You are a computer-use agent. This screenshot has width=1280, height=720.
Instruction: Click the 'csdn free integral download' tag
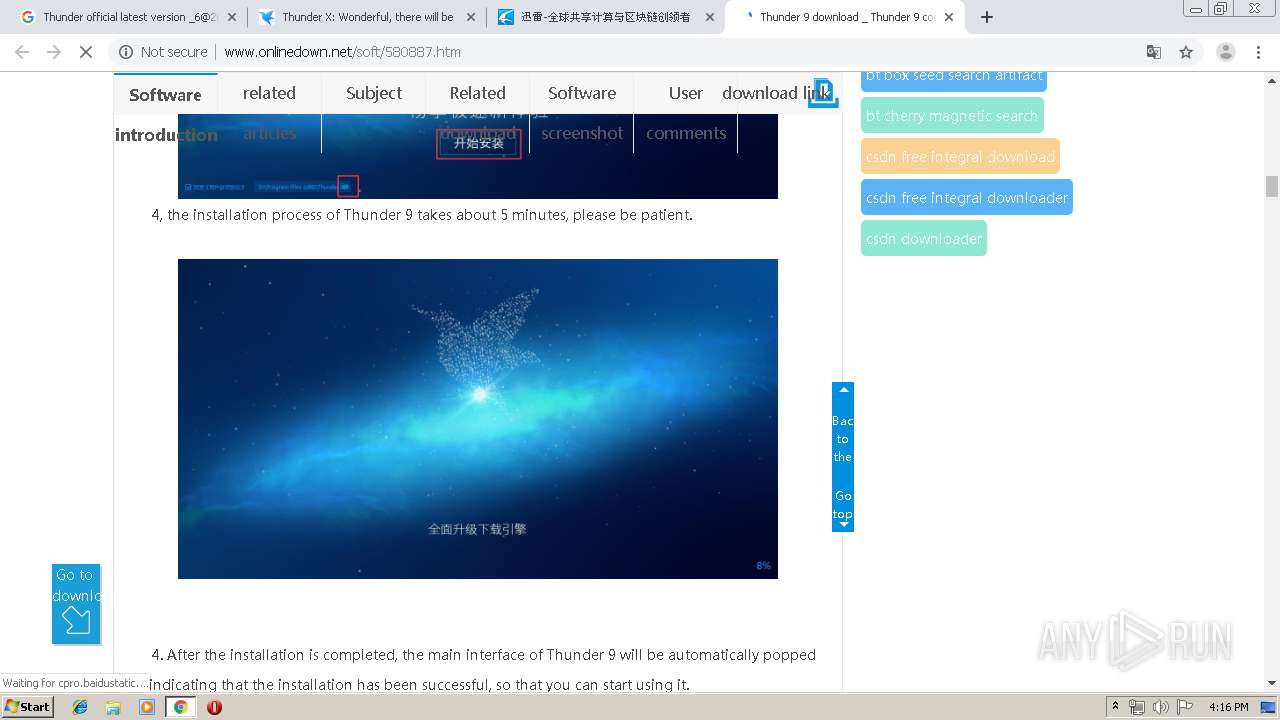coord(960,157)
